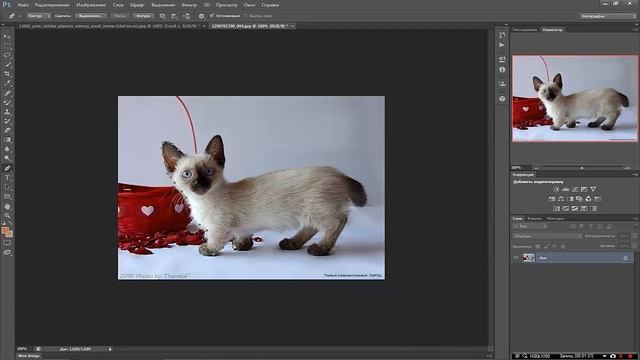Add an Exposure adjustment layer
This screenshot has height=360, width=640.
(x=584, y=189)
